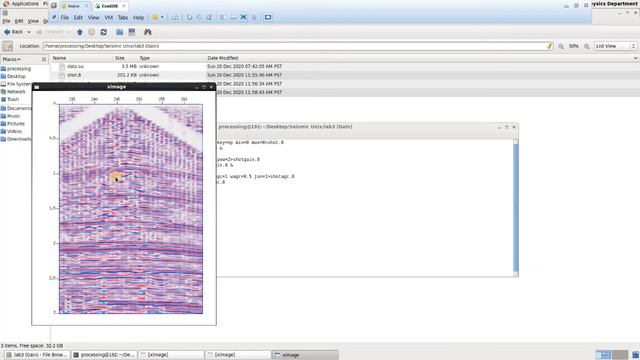
Task: Click the Stop loading icon
Action: pos(92,32)
